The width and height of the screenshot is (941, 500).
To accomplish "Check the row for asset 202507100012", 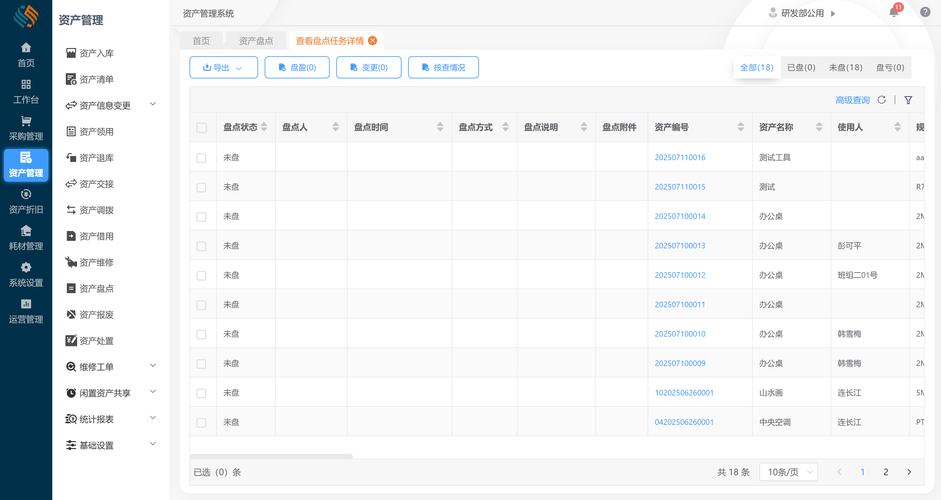I will point(202,276).
